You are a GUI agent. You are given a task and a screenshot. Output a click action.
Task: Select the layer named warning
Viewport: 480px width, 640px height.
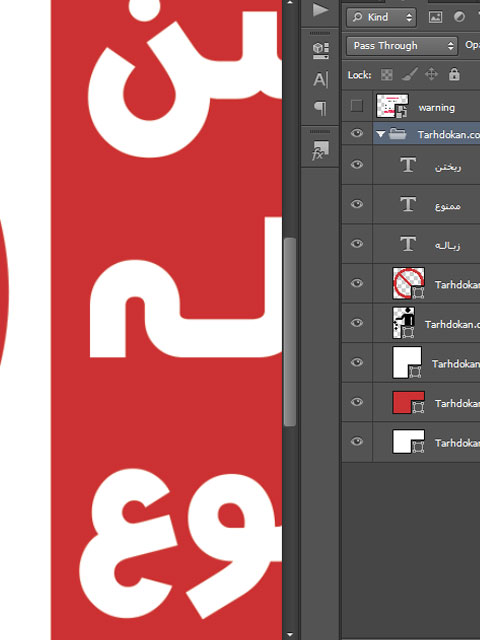[436, 108]
